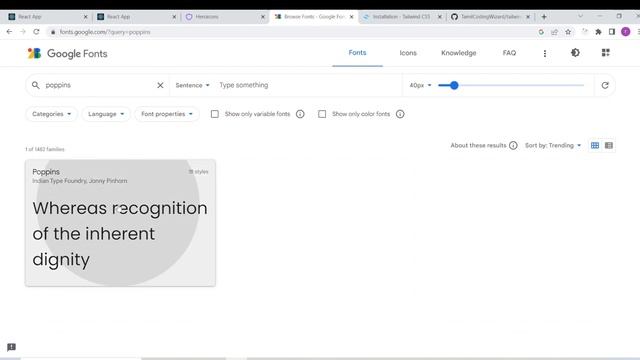
Task: Open selected families grid icon
Action: click(x=606, y=53)
